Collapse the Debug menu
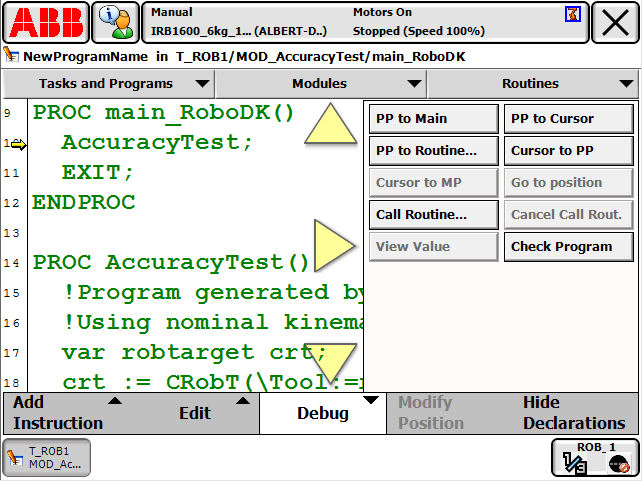642x482 pixels. (323, 413)
